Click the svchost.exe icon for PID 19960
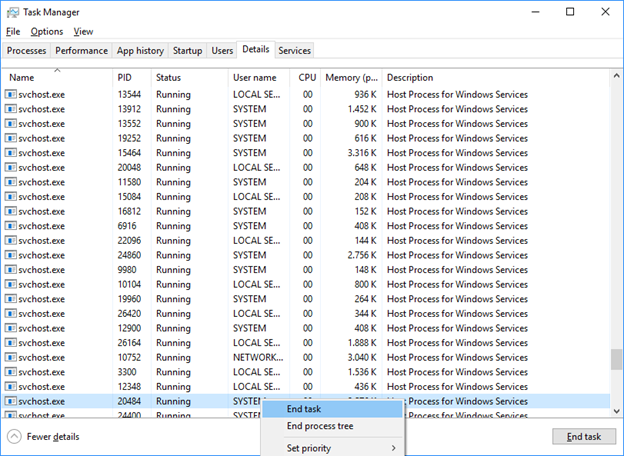The width and height of the screenshot is (624, 456). pos(10,299)
